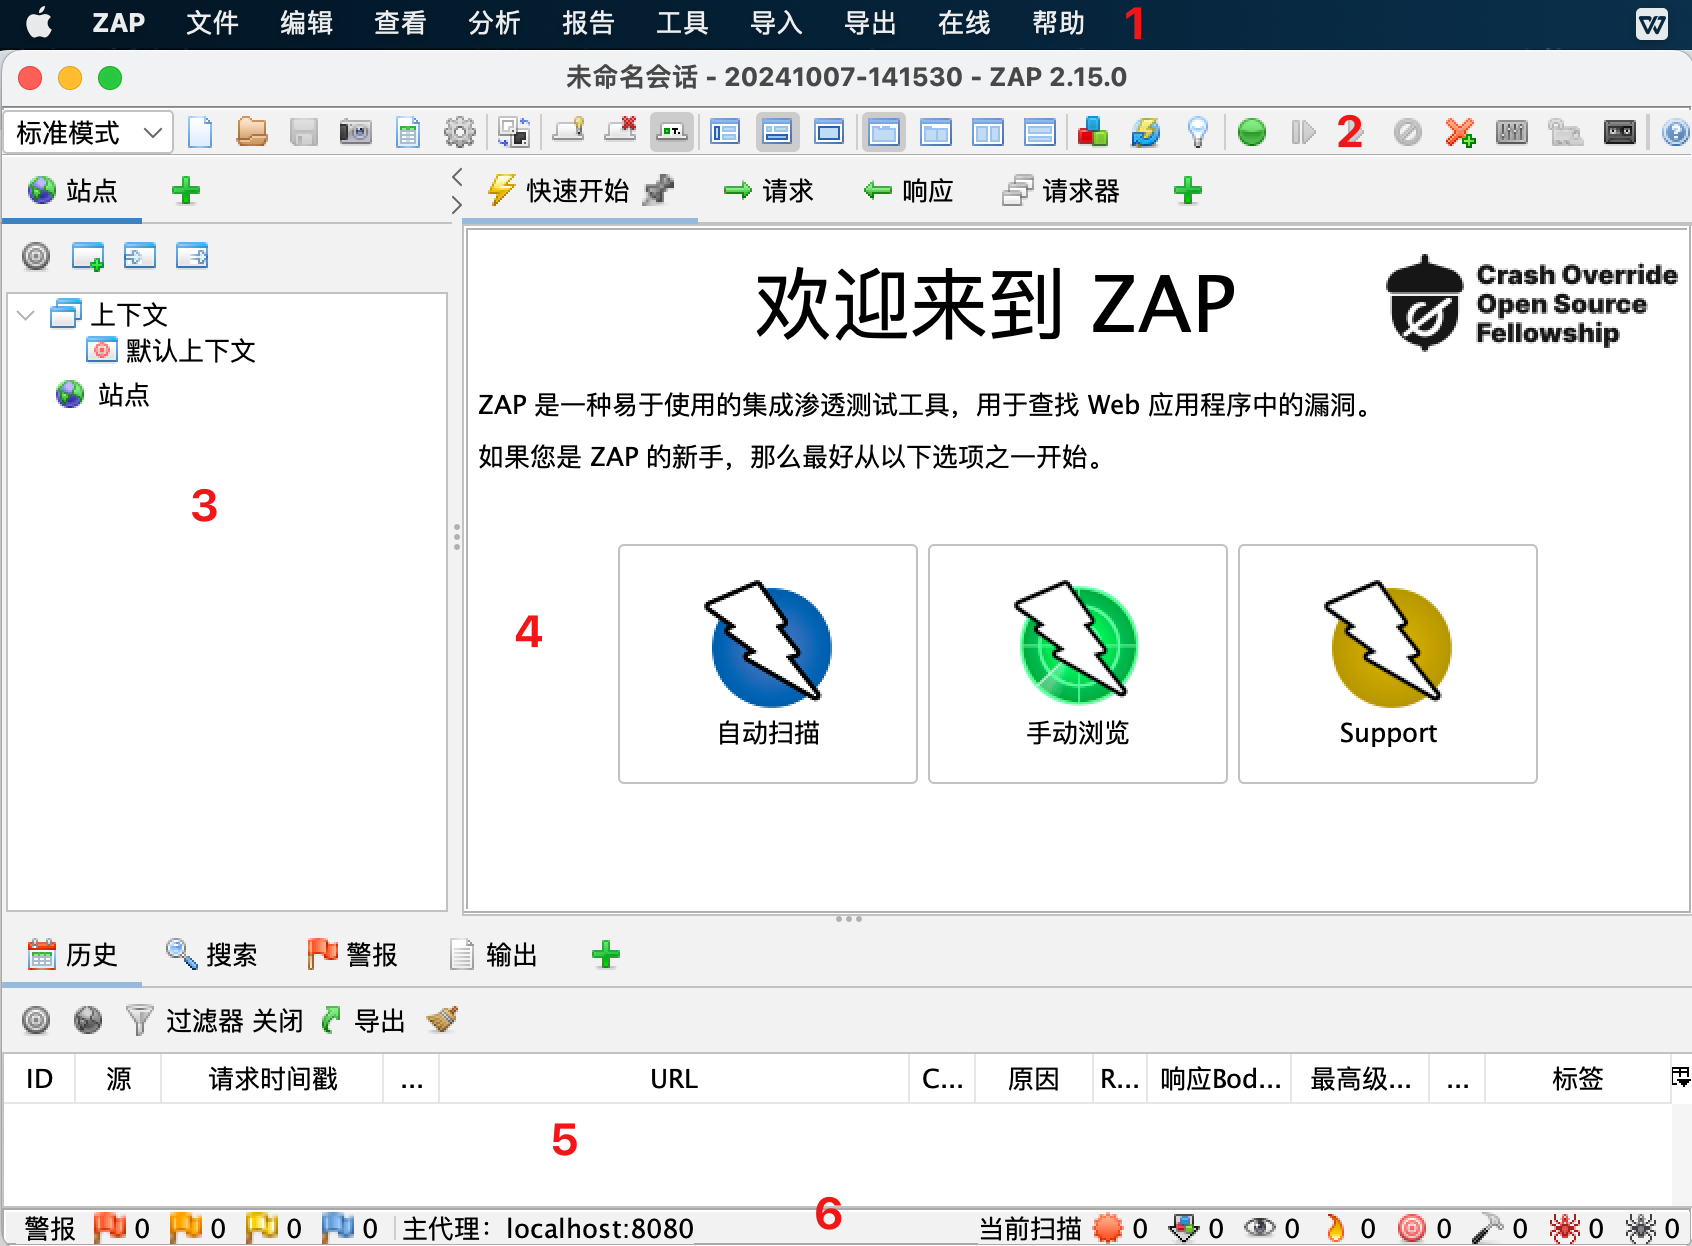Screen dimensions: 1692x1246
Task: Add a new tab beside the Output tab
Action: coord(606,954)
